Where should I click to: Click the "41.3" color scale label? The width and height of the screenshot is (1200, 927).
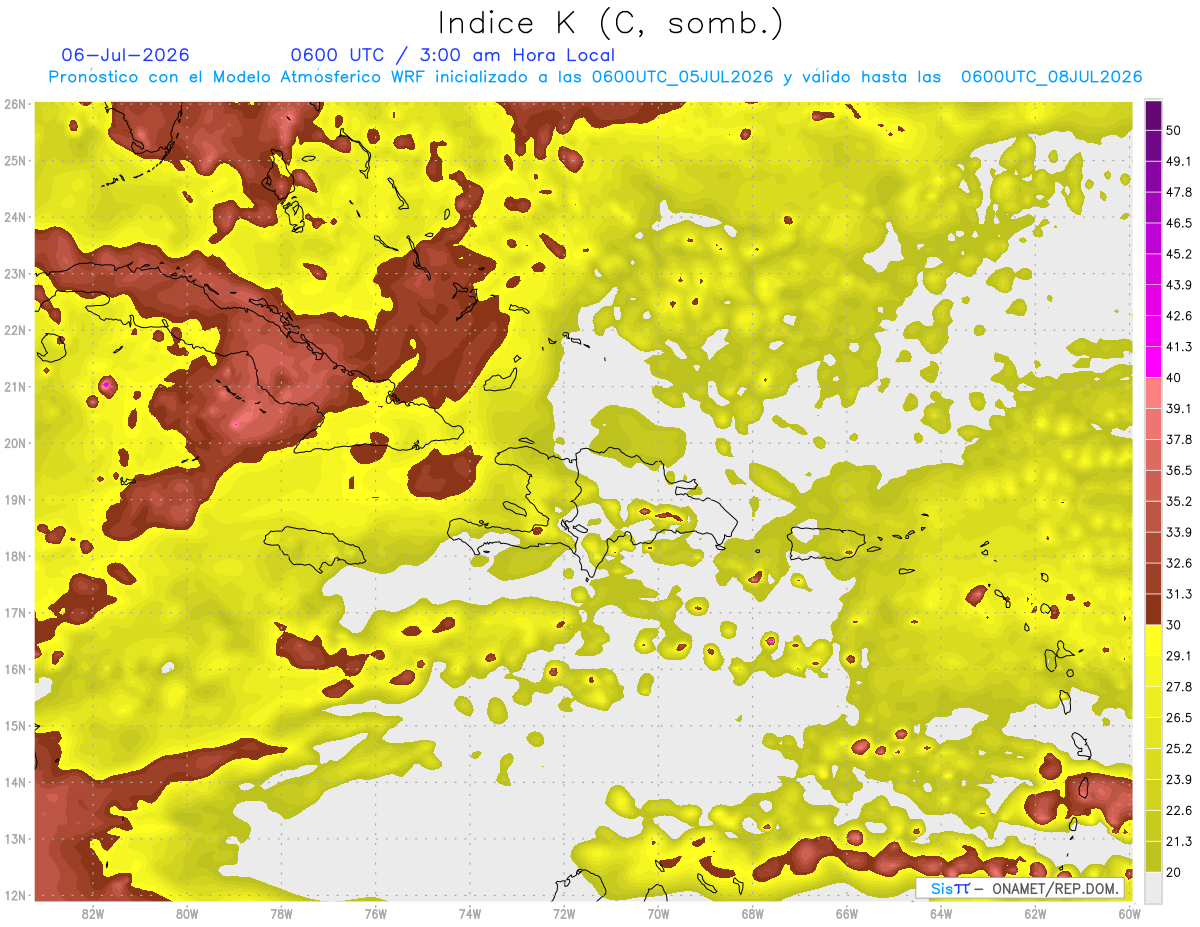click(x=1179, y=347)
